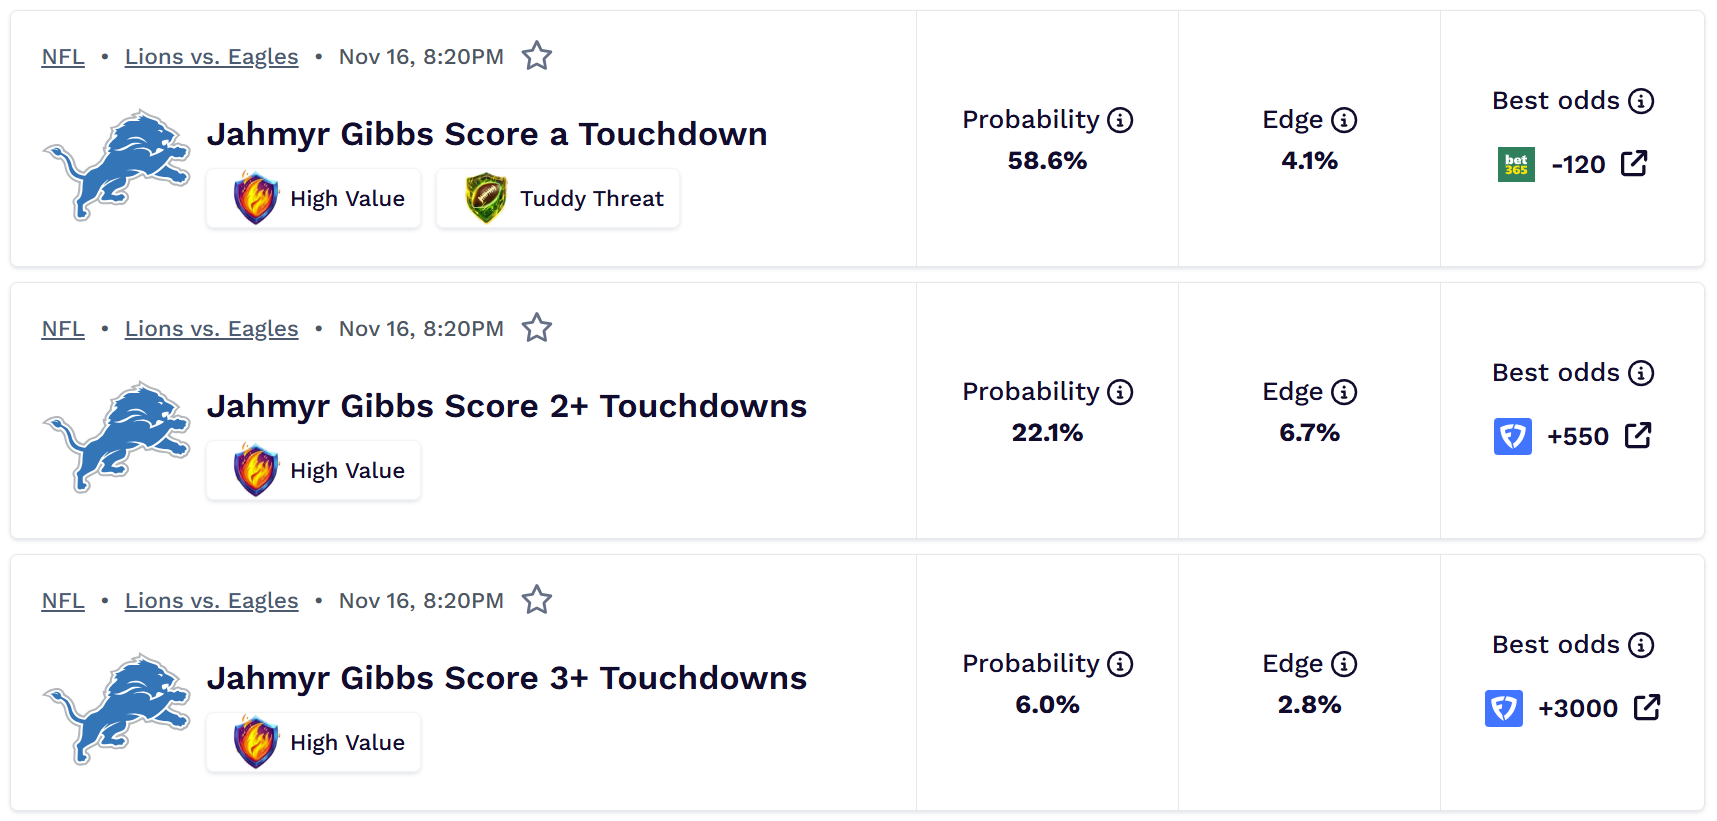
Task: Show Best odds info in first card
Action: [x=1641, y=101]
